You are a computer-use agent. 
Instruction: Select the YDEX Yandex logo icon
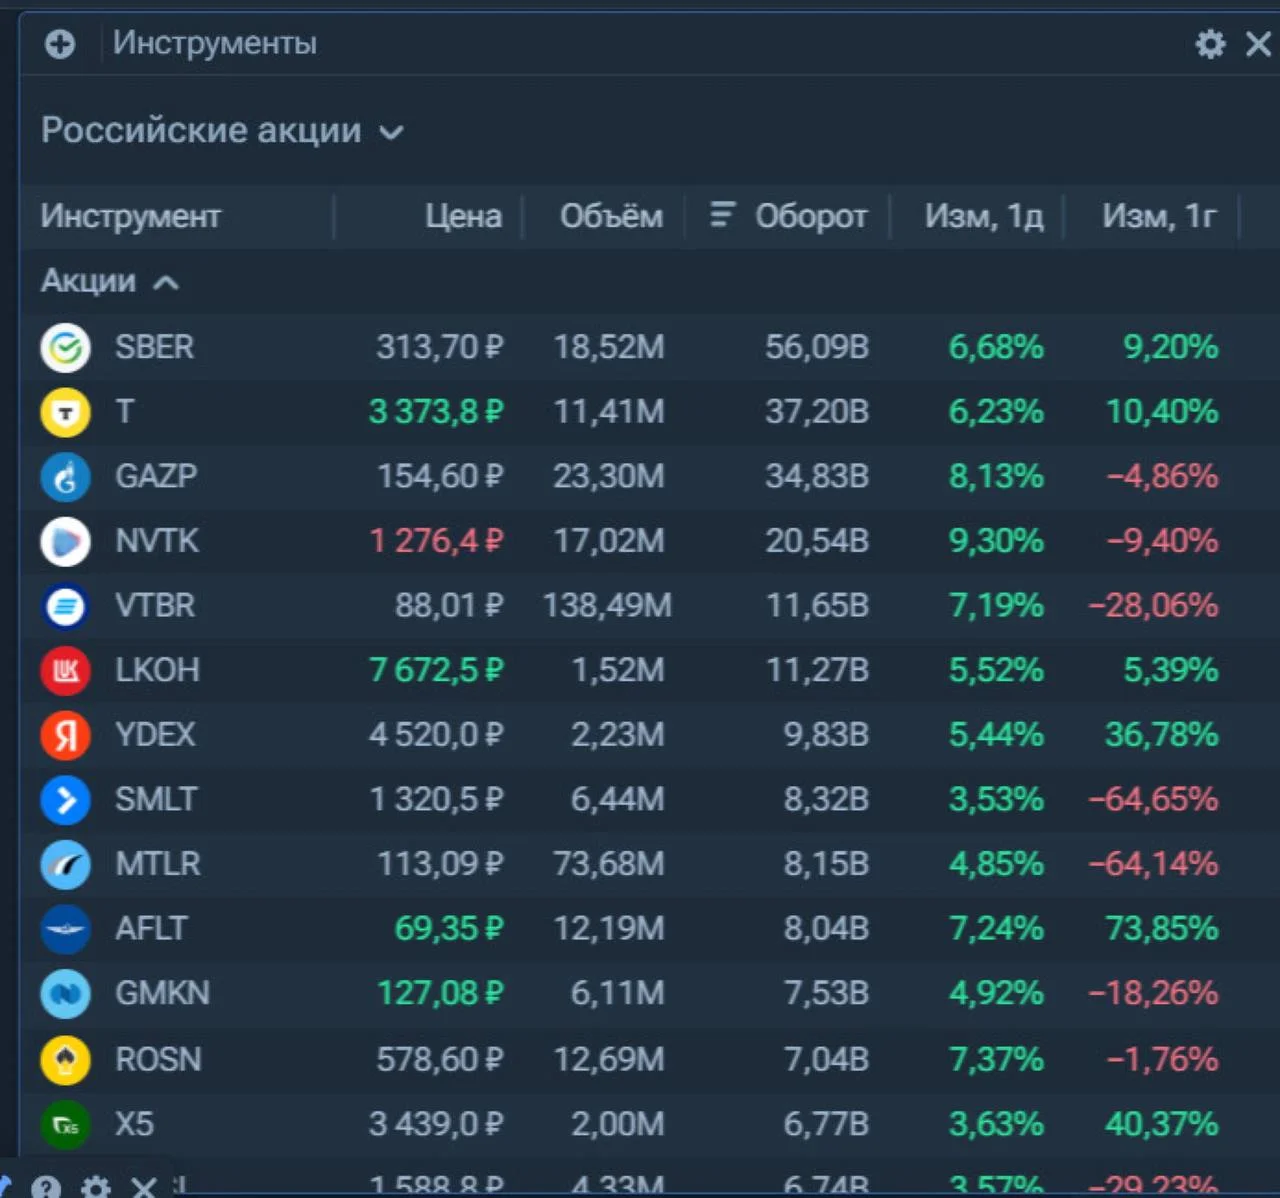66,735
